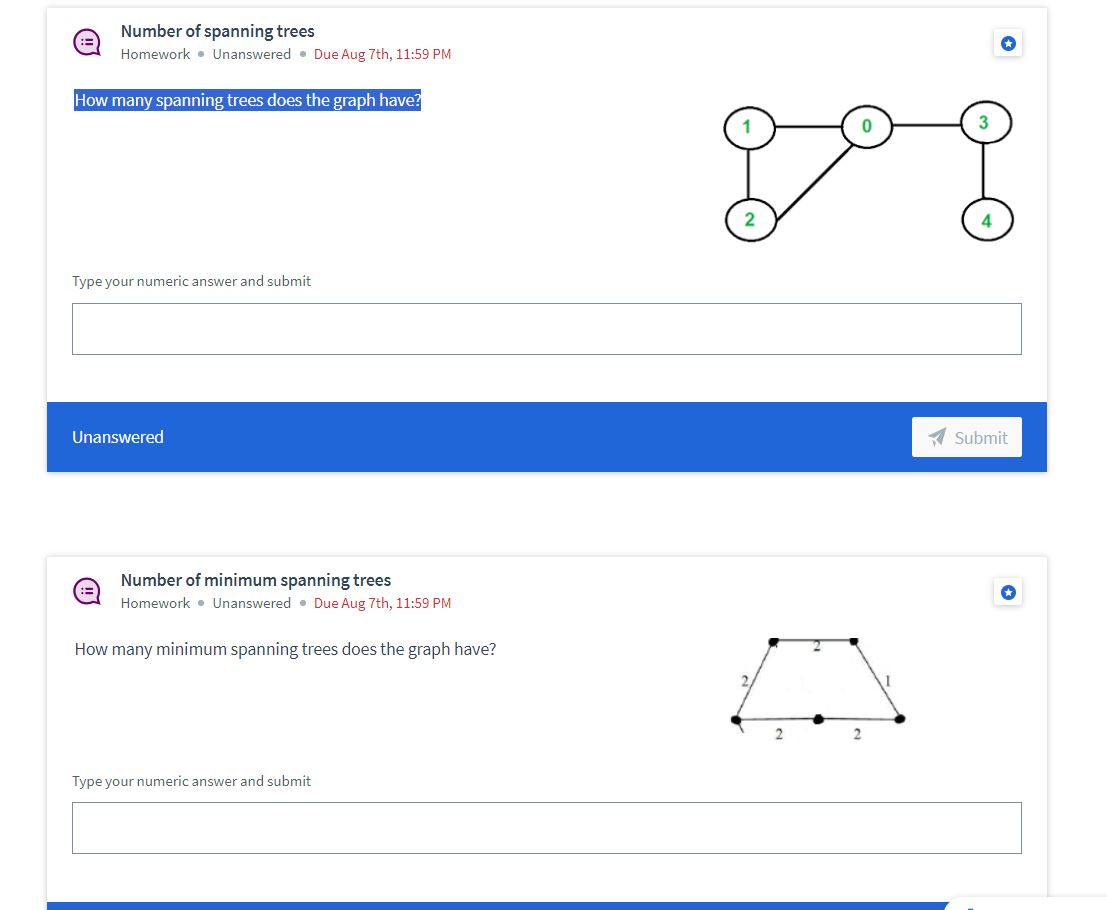Click the Homework tag under minimum spanning trees
Viewport: 1107px width, 910px height.
[x=155, y=603]
